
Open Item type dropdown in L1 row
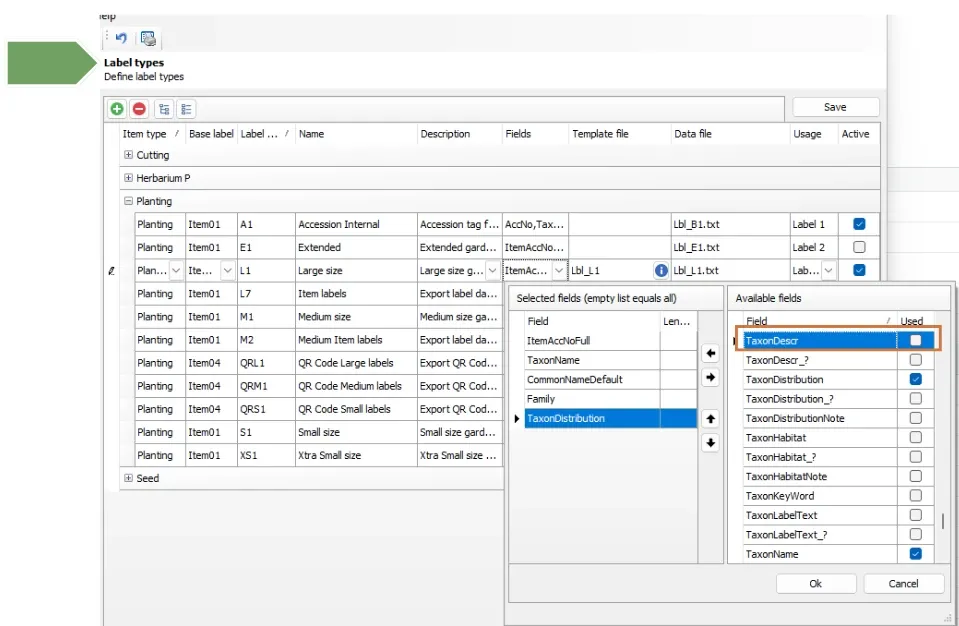coord(176,270)
